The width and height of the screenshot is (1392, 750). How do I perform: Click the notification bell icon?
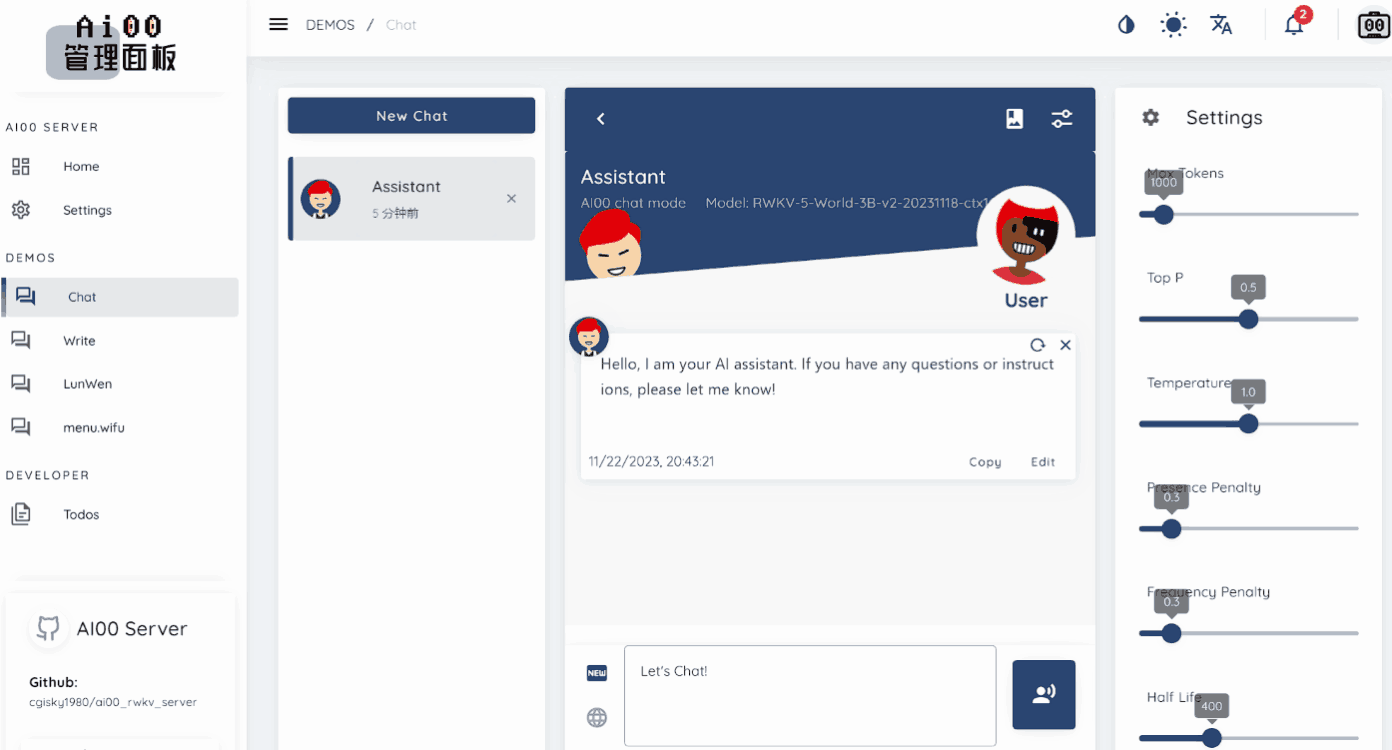click(1293, 24)
